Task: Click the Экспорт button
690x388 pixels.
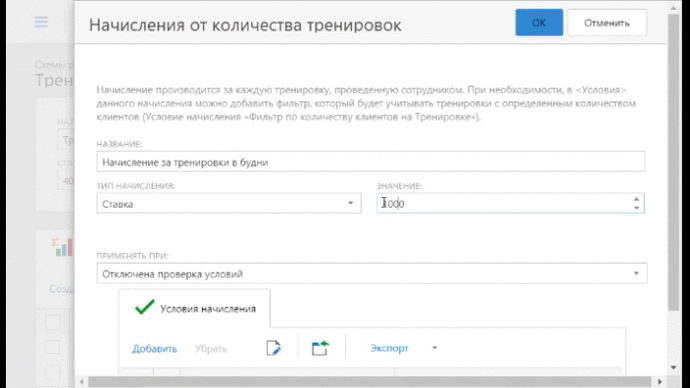Action: point(389,348)
